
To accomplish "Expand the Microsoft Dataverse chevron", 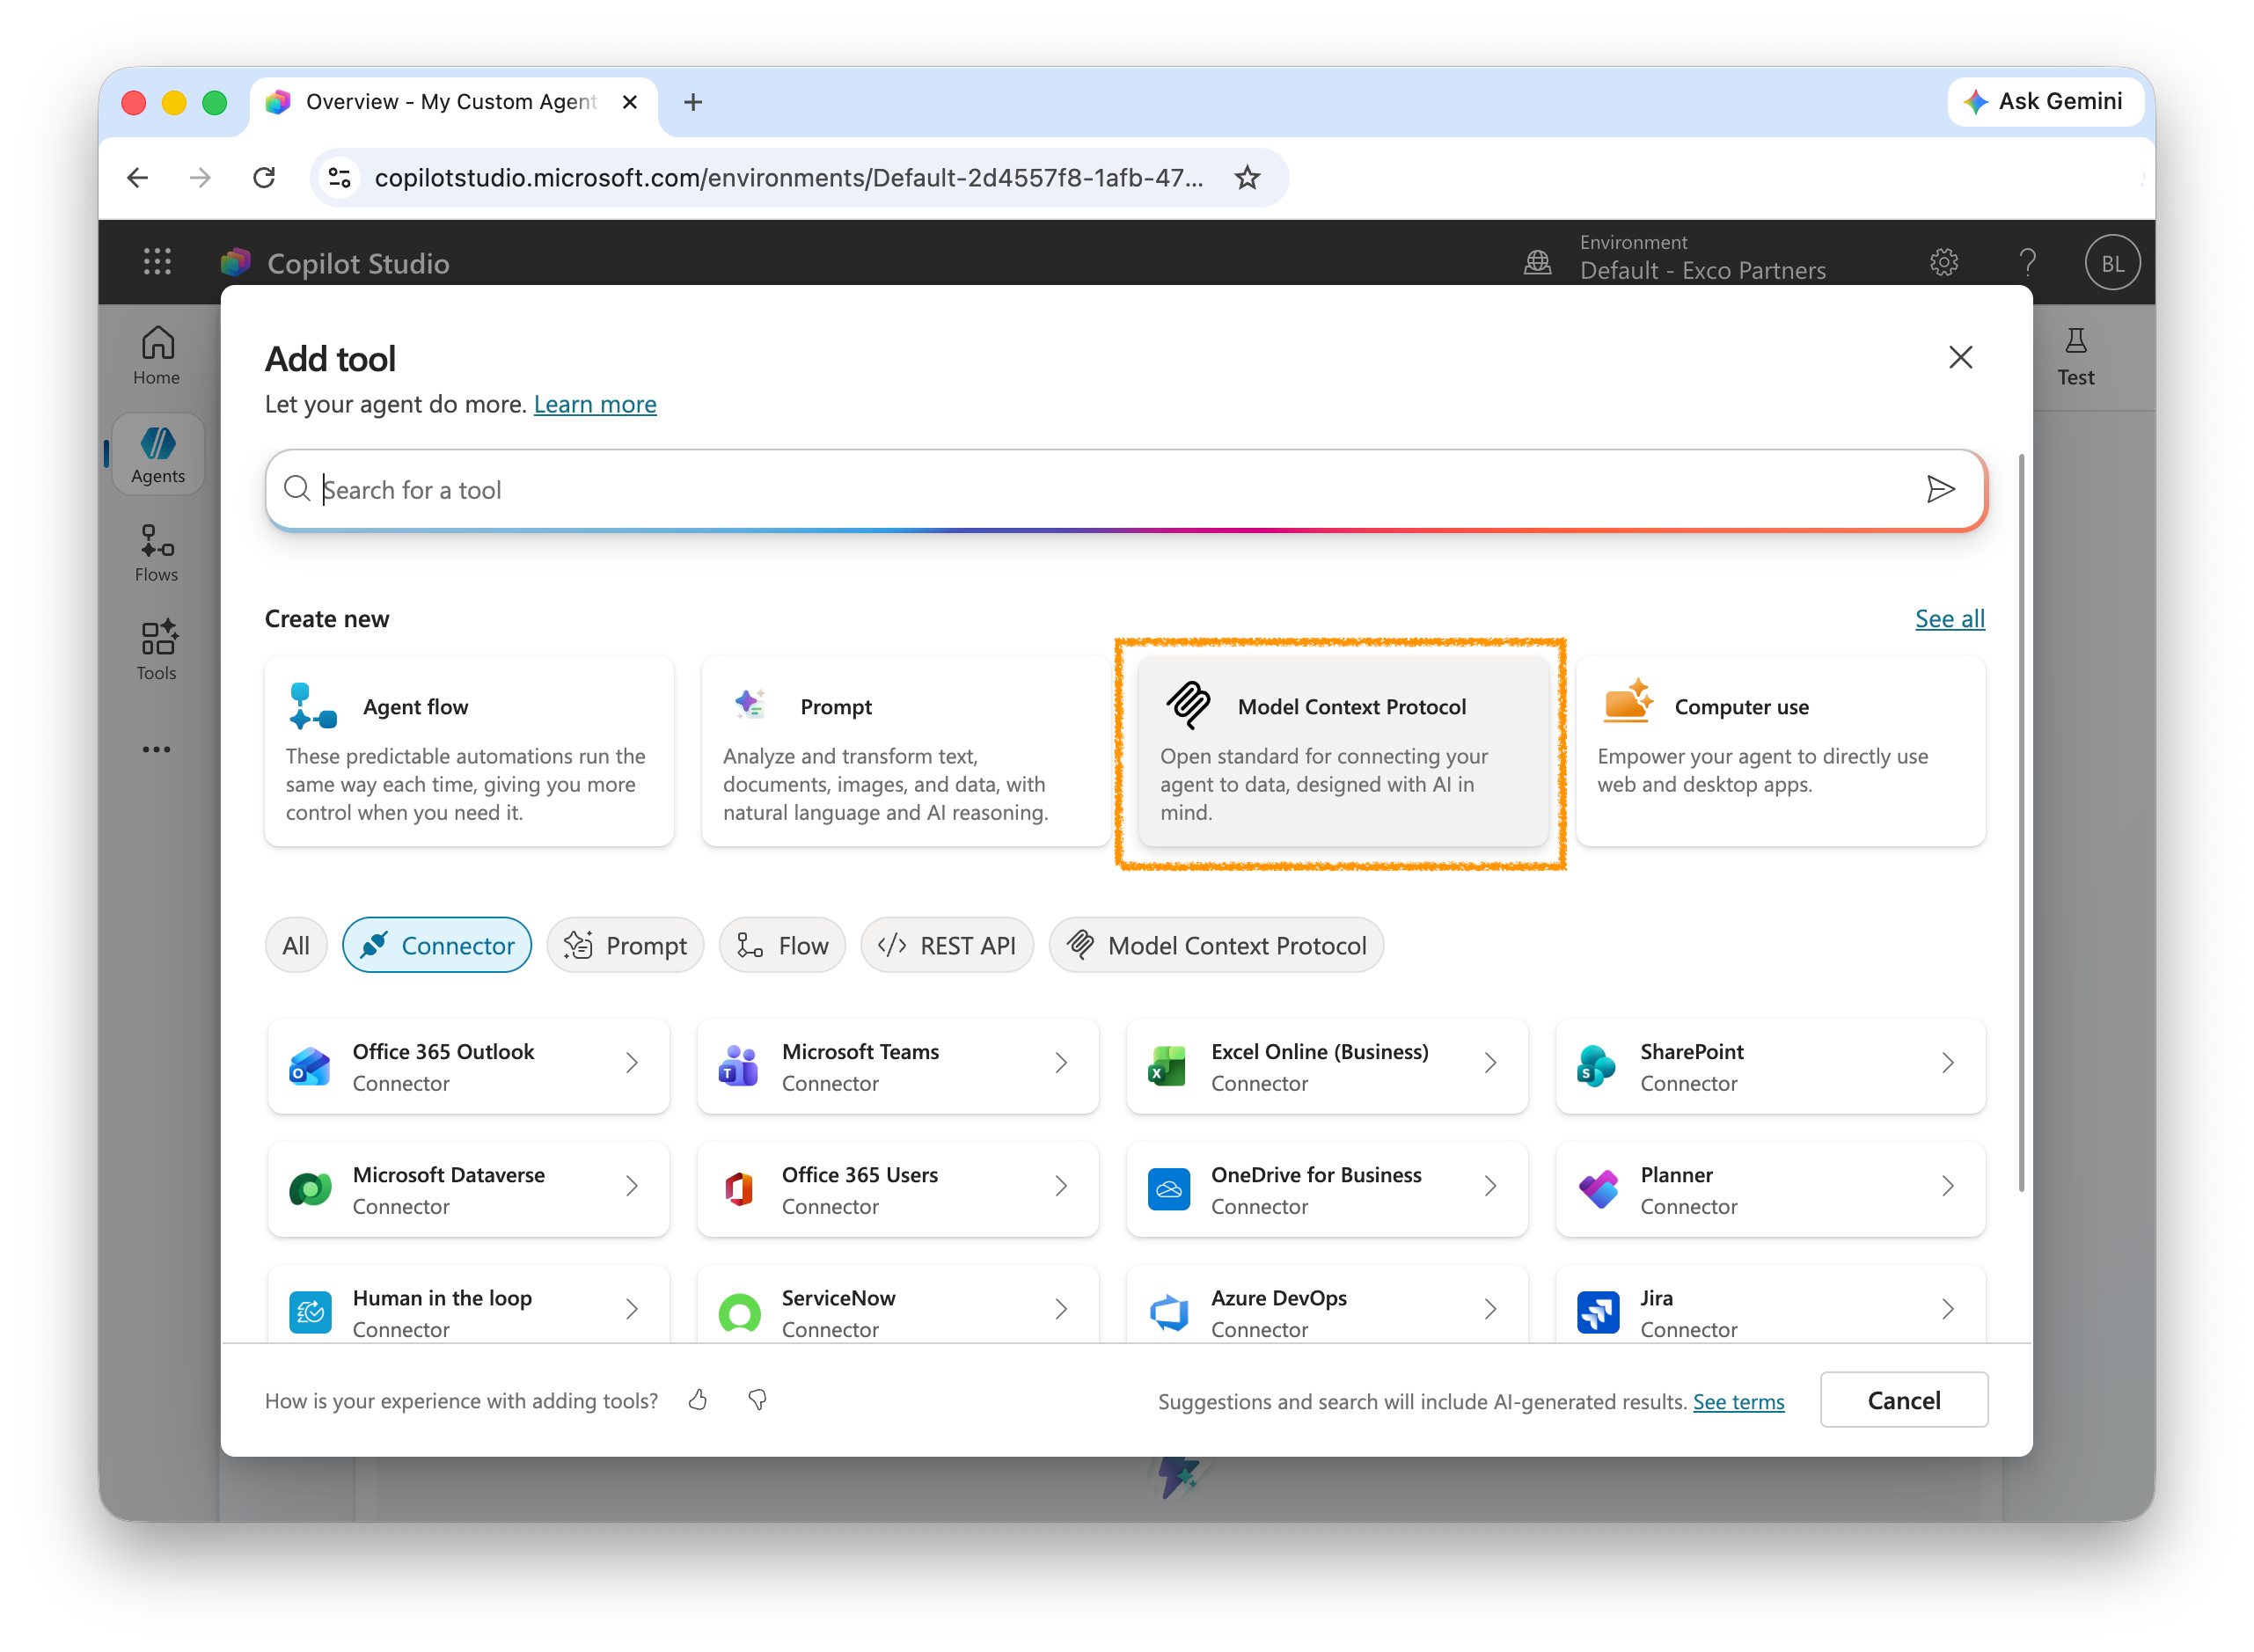I will [631, 1186].
